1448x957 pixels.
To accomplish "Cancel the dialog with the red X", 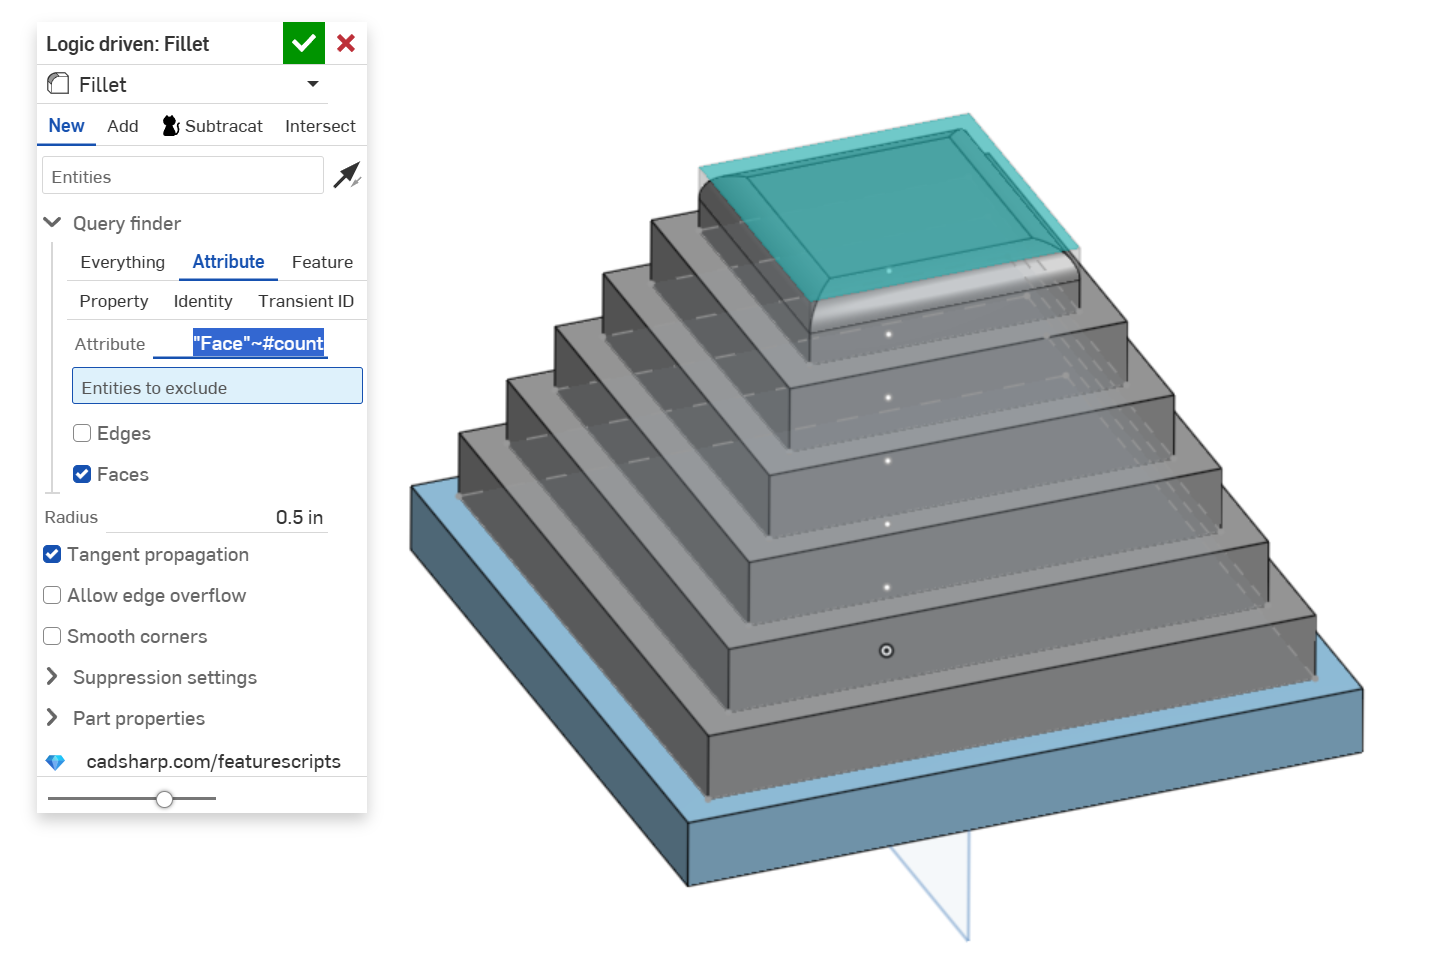I will (346, 43).
